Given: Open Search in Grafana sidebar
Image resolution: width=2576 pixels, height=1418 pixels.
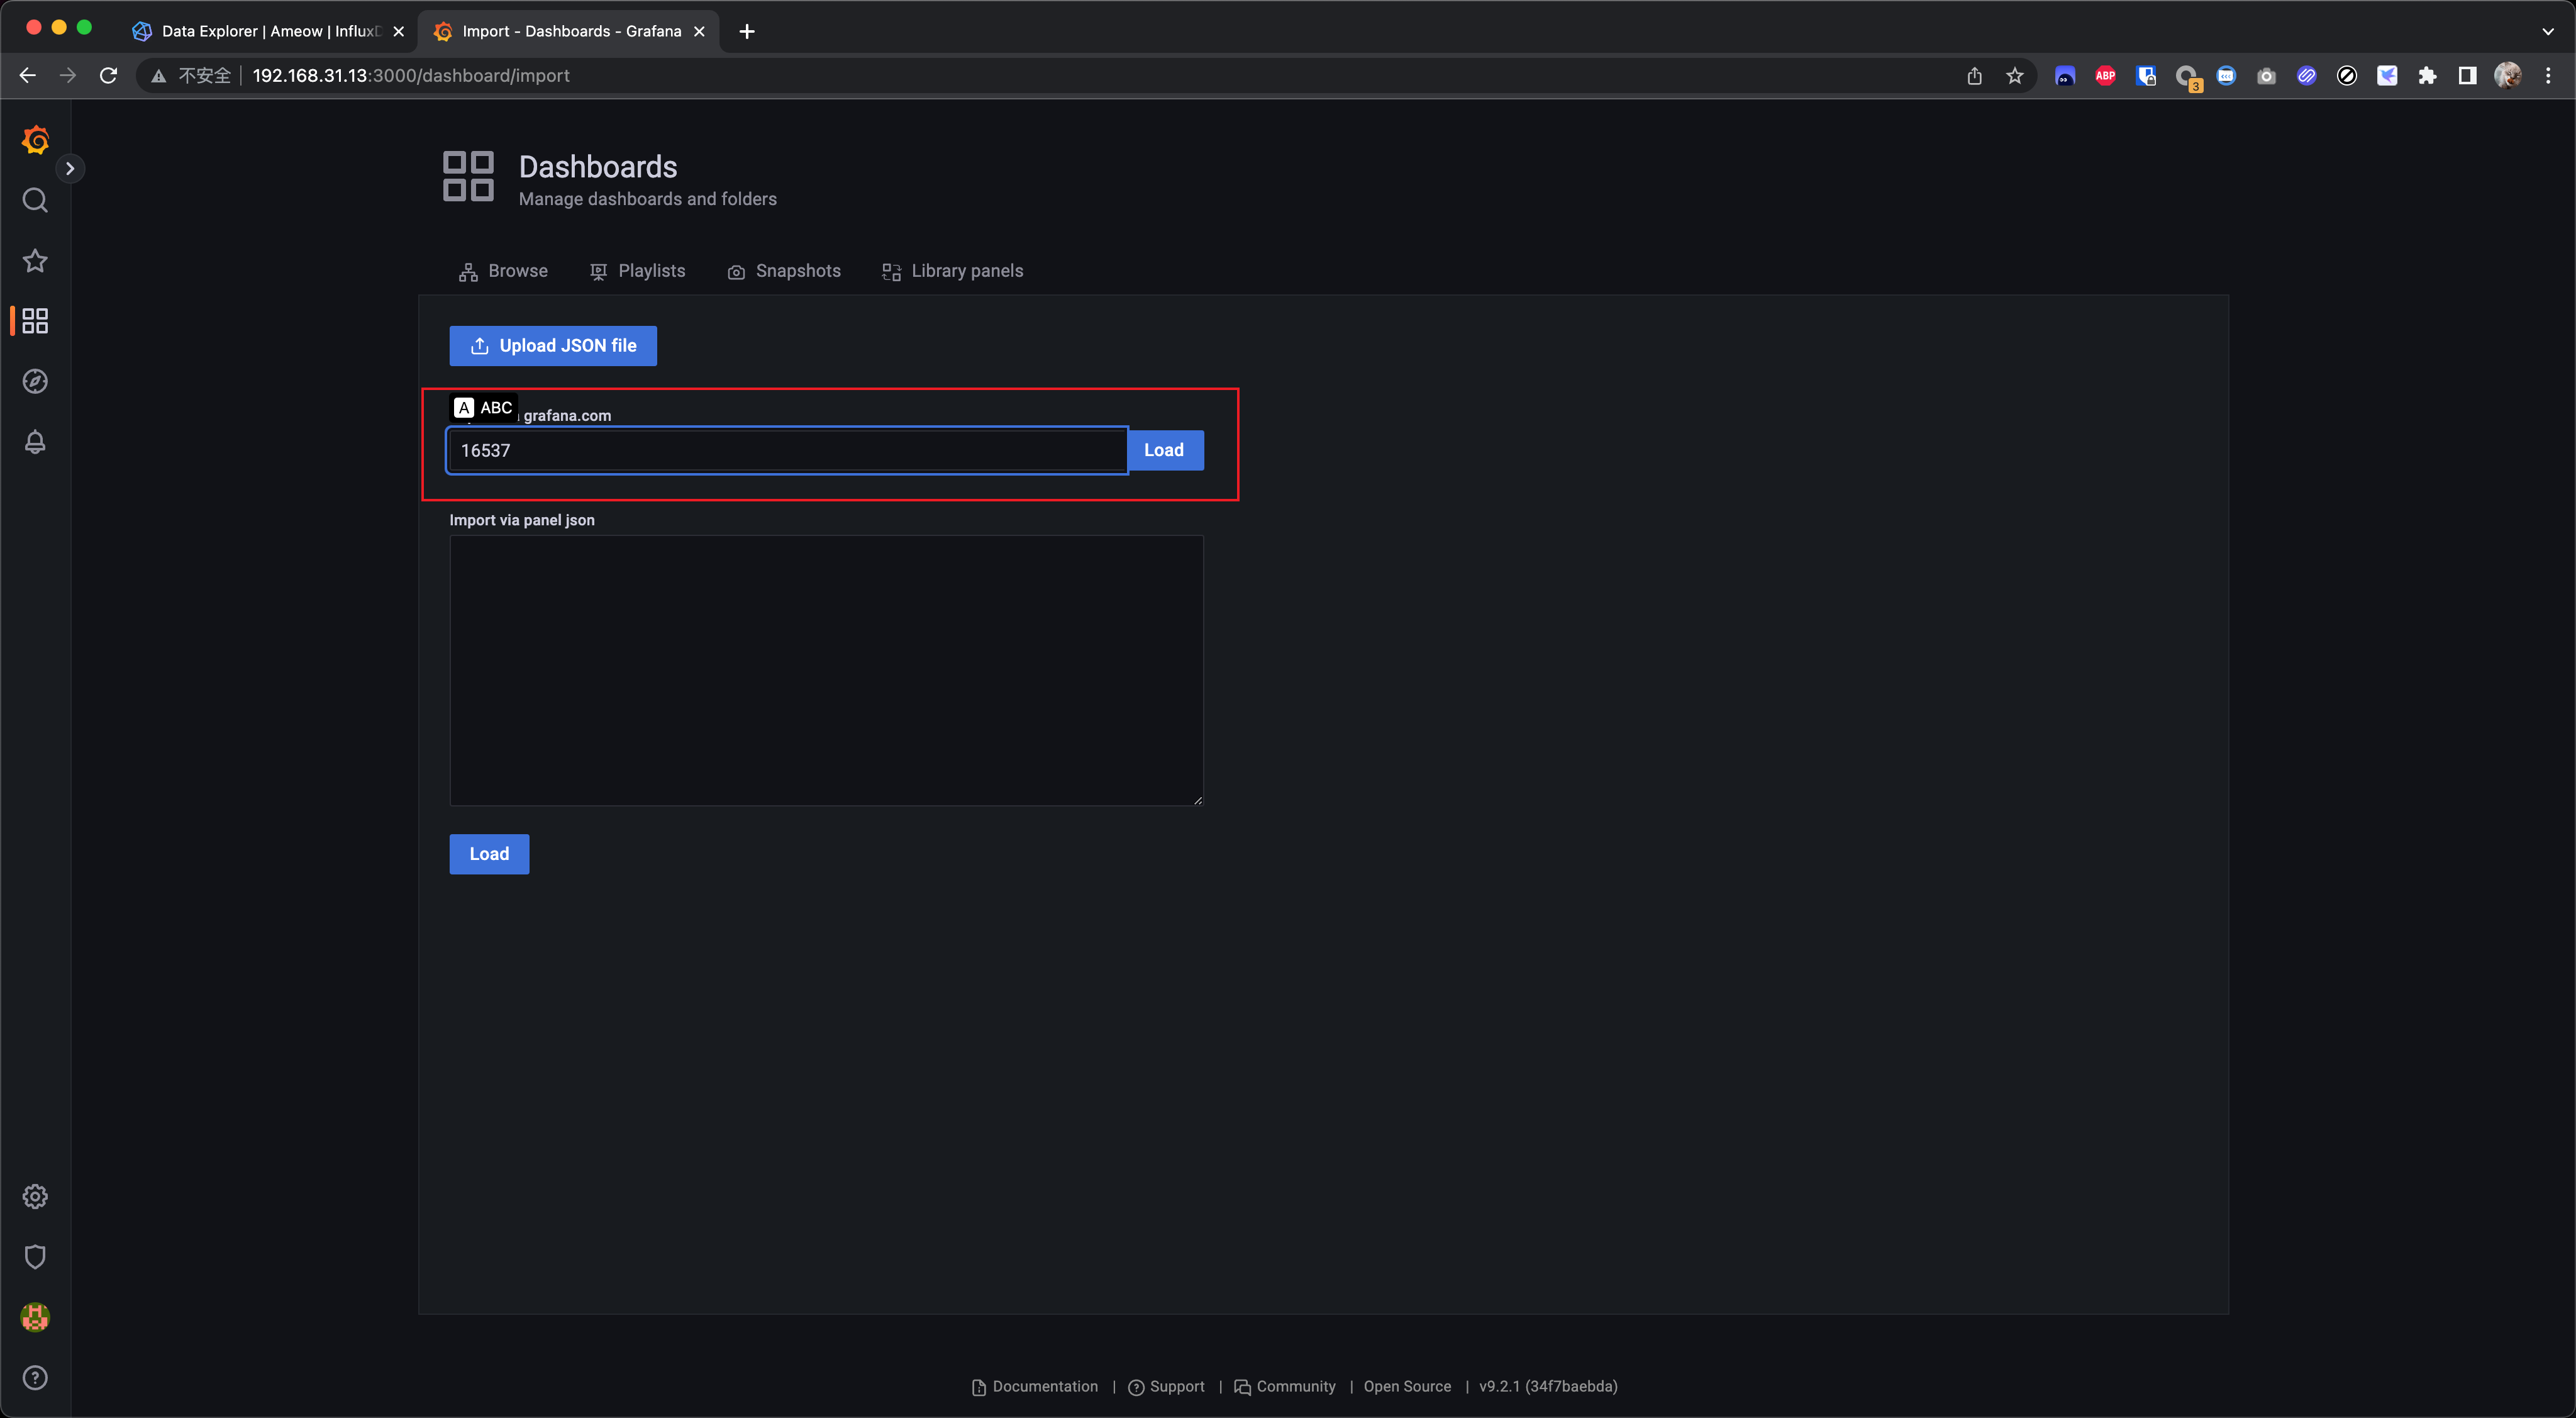Looking at the screenshot, I should coord(35,201).
